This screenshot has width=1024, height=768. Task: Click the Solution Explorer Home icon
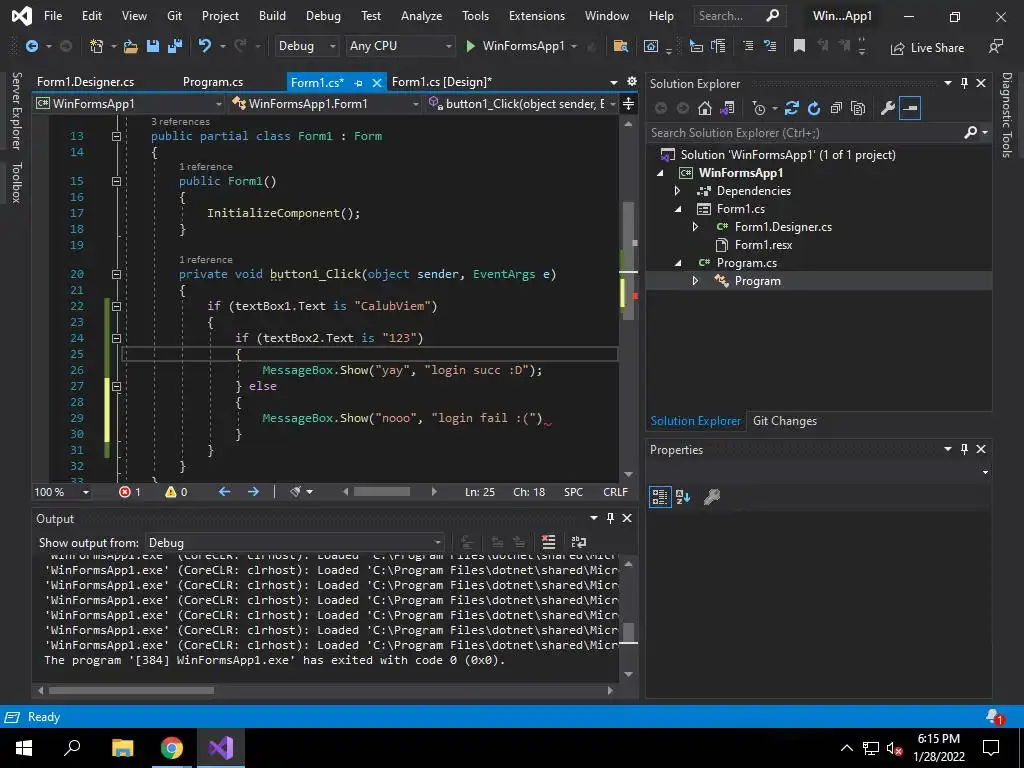point(705,108)
